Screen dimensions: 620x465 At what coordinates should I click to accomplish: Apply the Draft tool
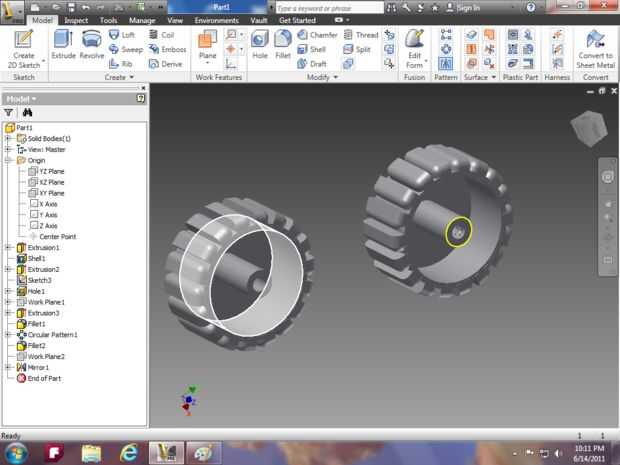pos(312,64)
